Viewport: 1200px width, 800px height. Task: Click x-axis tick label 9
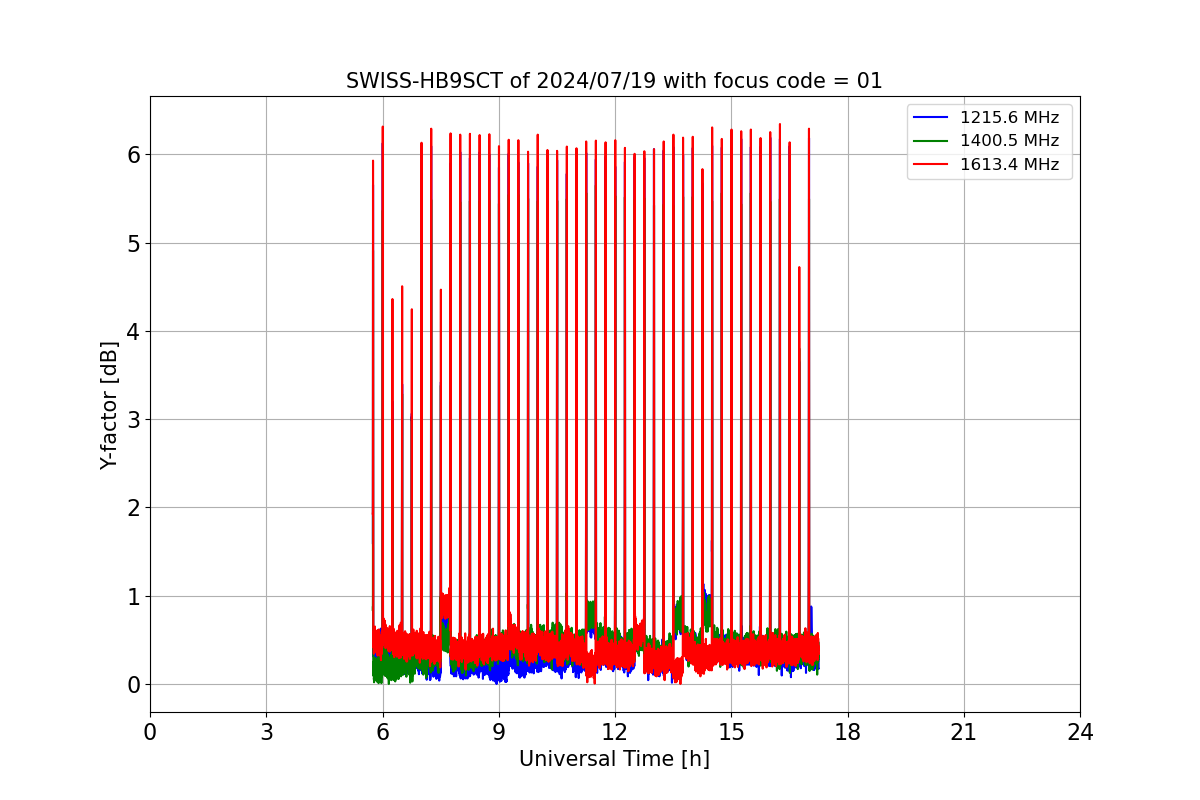coord(499,732)
